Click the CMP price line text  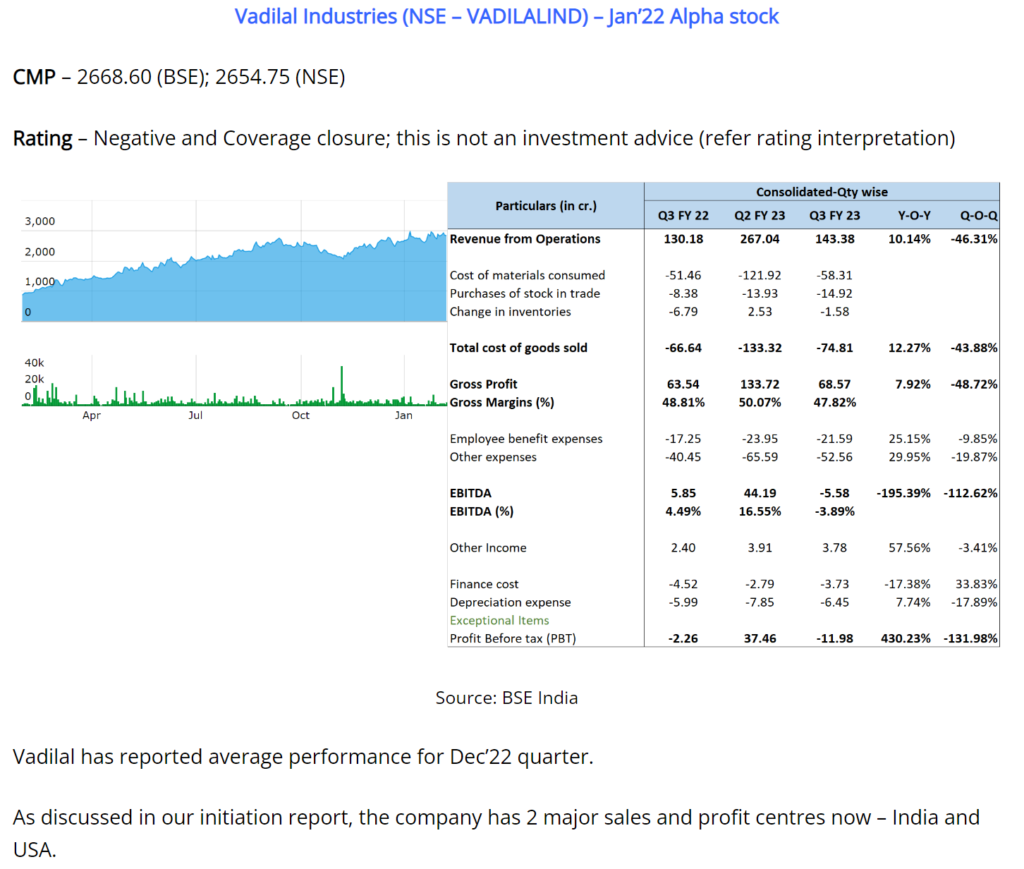pyautogui.click(x=179, y=77)
